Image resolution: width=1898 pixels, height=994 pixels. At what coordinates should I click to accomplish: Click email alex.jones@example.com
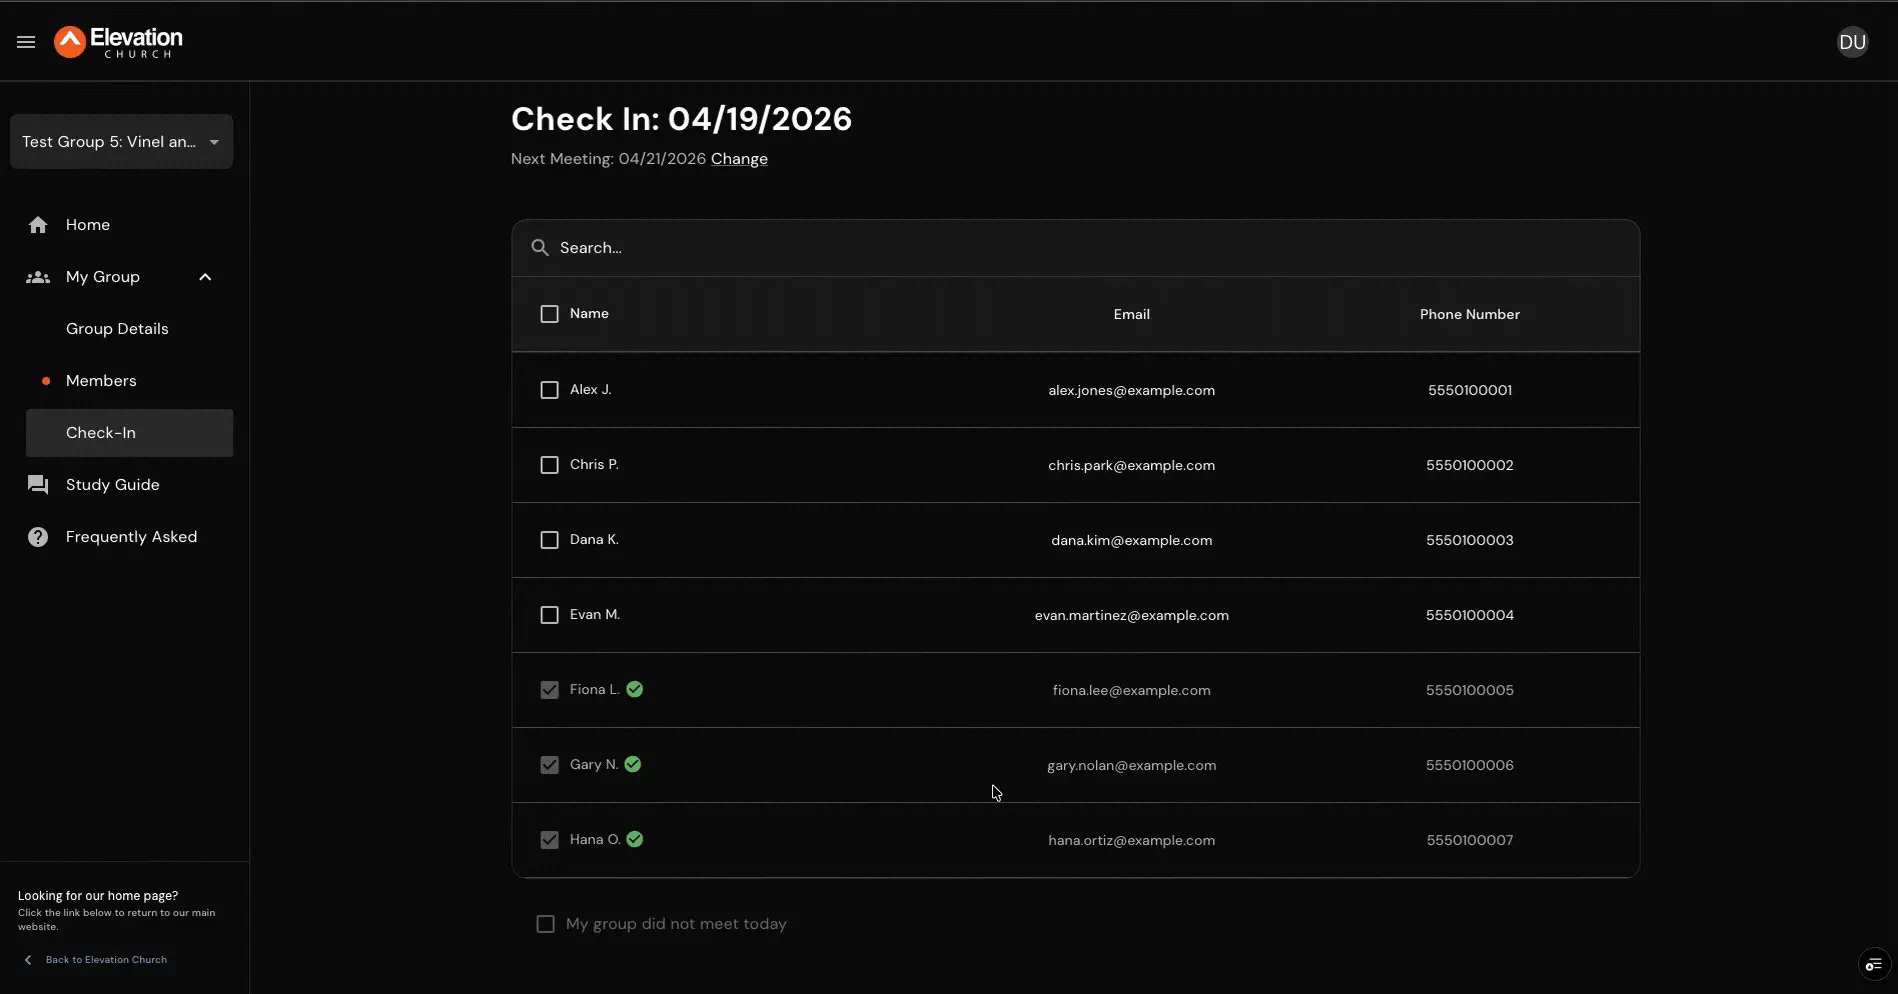[x=1132, y=390]
